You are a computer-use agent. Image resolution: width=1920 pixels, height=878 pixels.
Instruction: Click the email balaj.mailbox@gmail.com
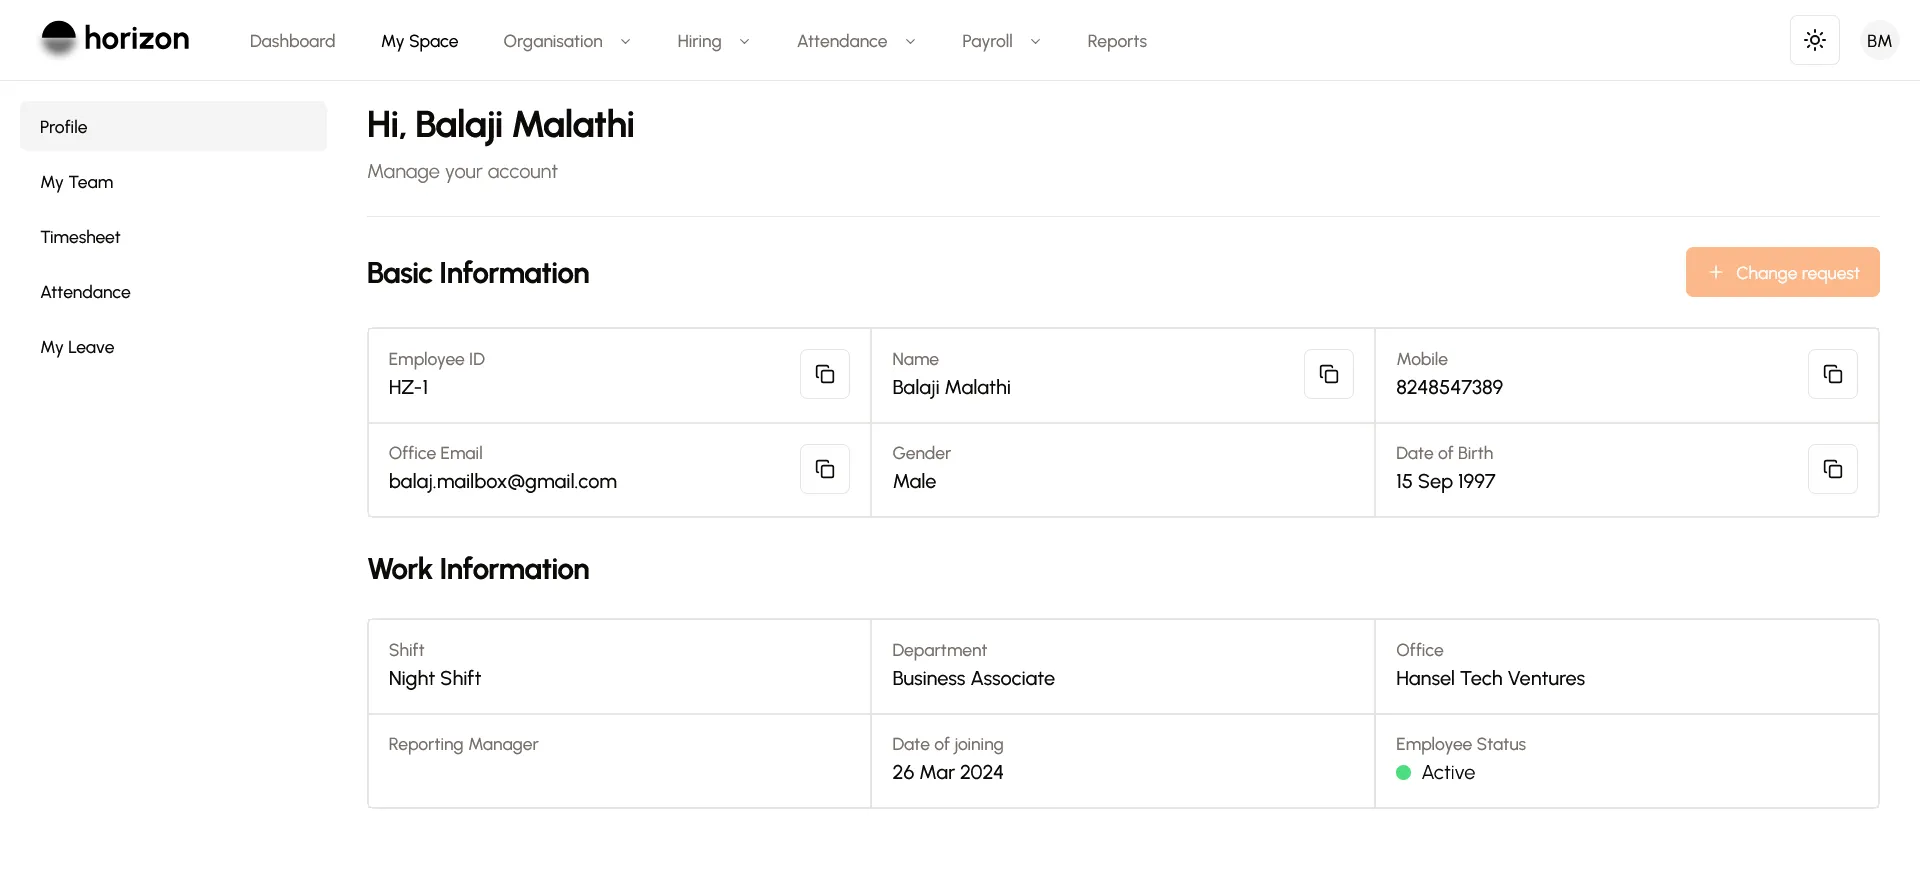pos(502,481)
